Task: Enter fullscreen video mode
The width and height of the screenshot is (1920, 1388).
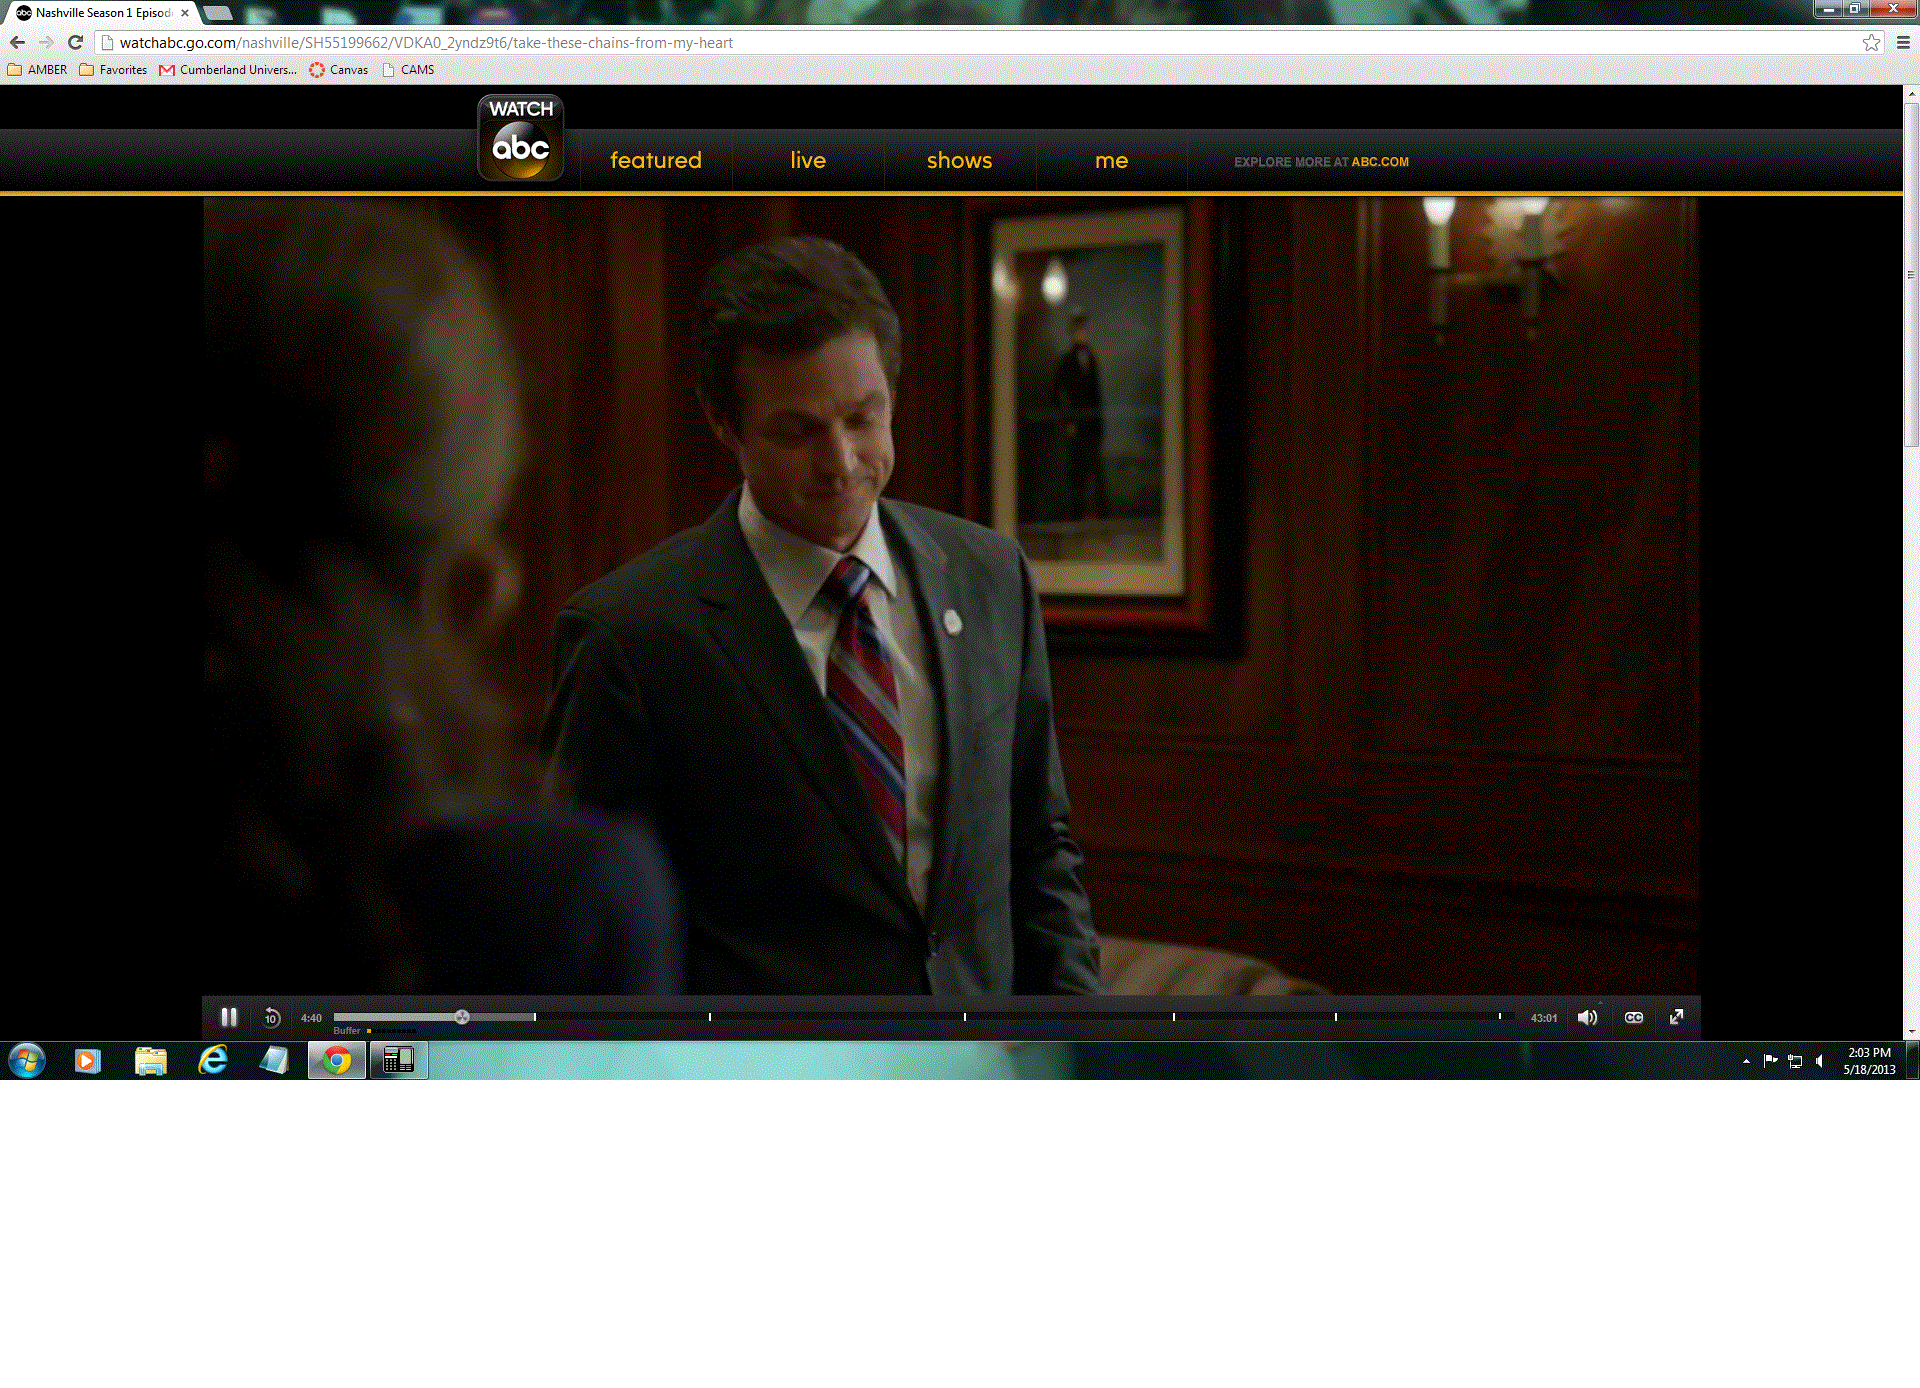Action: (x=1677, y=1017)
